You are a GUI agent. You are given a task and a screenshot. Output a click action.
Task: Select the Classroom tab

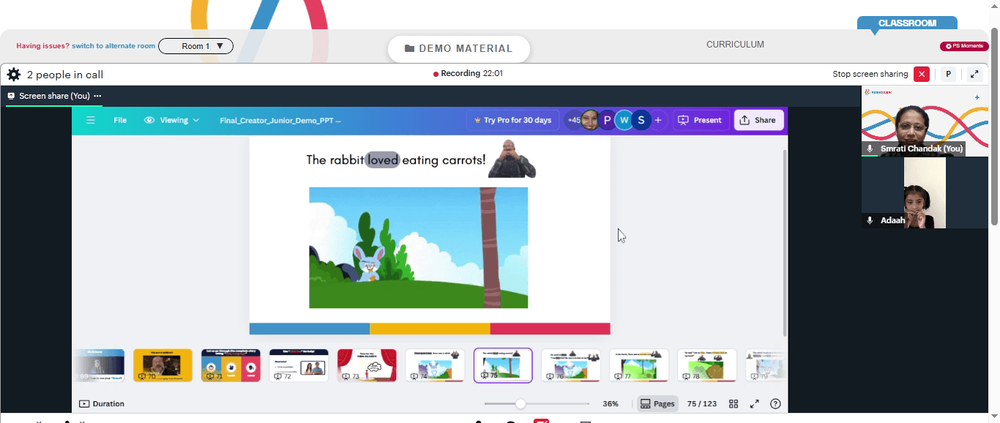click(x=907, y=23)
